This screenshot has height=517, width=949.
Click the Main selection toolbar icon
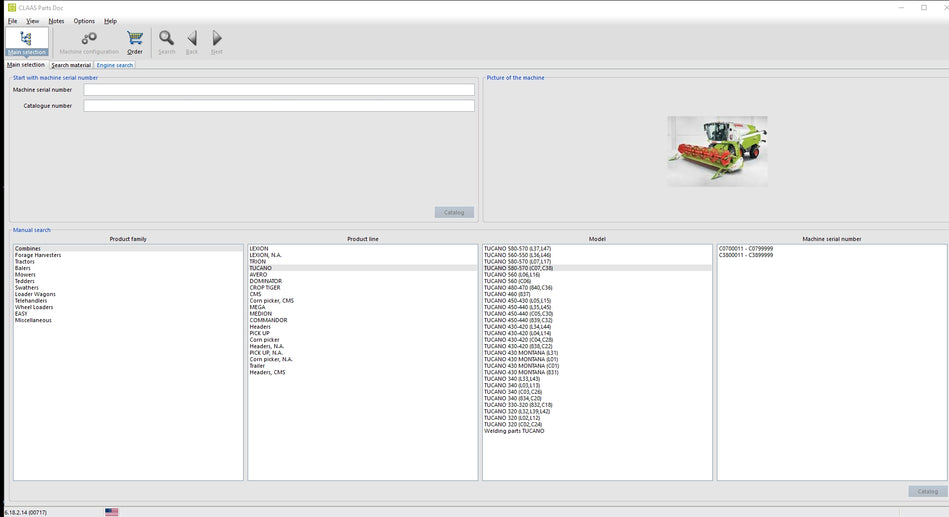(26, 41)
